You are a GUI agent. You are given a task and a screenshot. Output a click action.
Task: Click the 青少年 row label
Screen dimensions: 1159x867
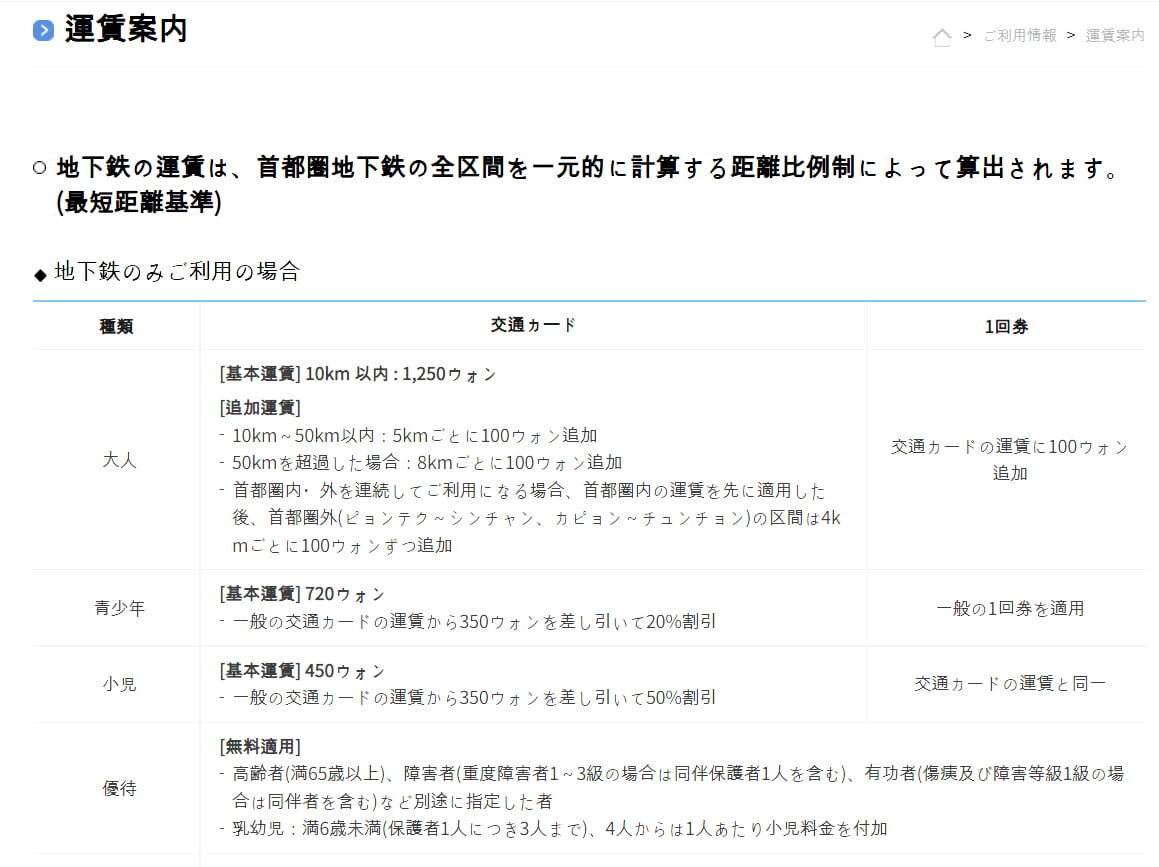coord(119,608)
